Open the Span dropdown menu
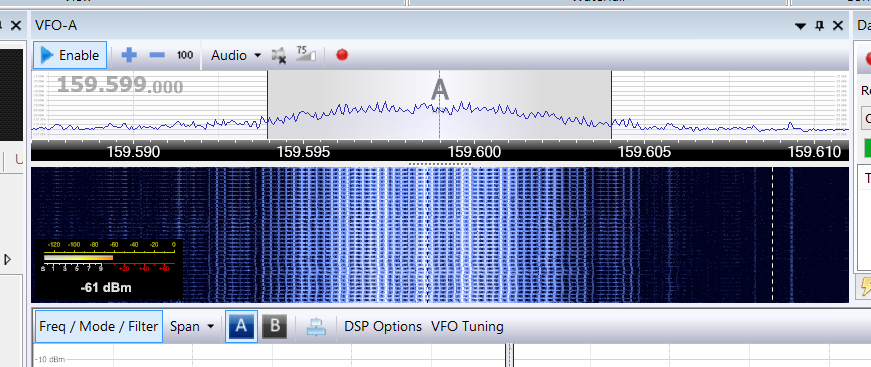This screenshot has height=367, width=871. click(x=192, y=326)
